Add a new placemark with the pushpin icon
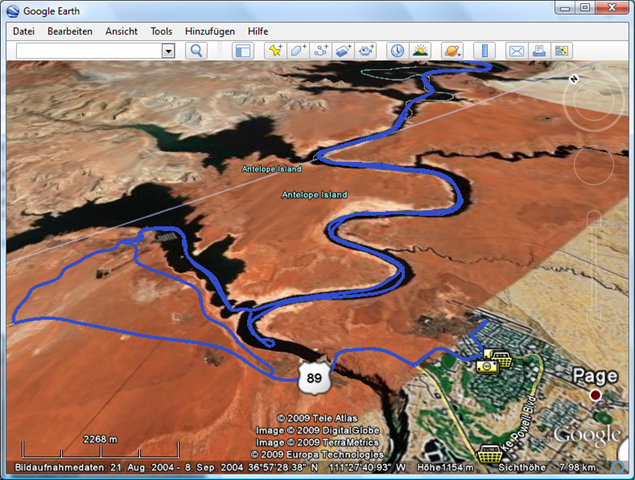This screenshot has width=635, height=480. tap(275, 50)
